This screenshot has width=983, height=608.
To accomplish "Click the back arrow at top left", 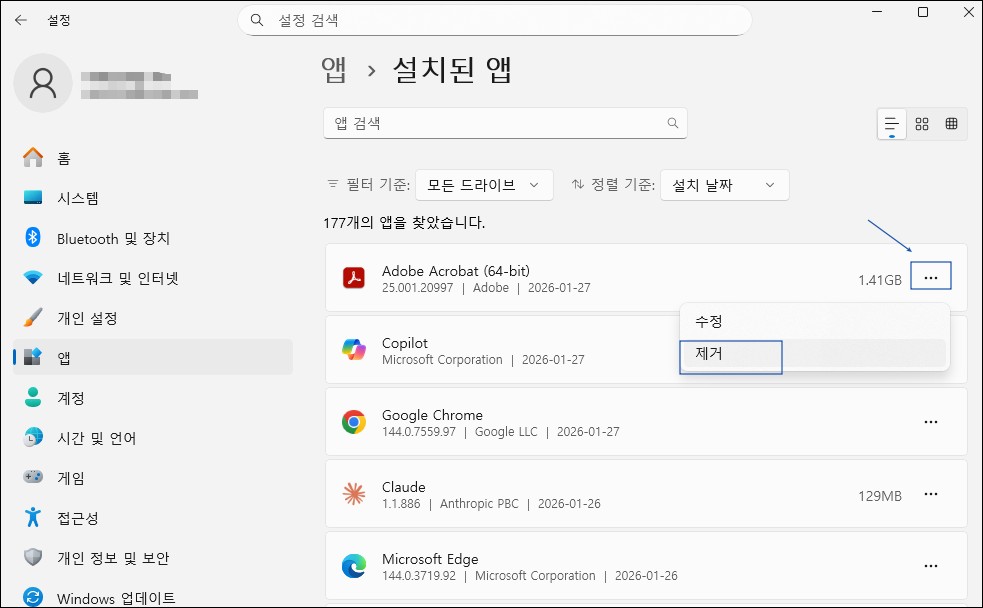I will (20, 19).
